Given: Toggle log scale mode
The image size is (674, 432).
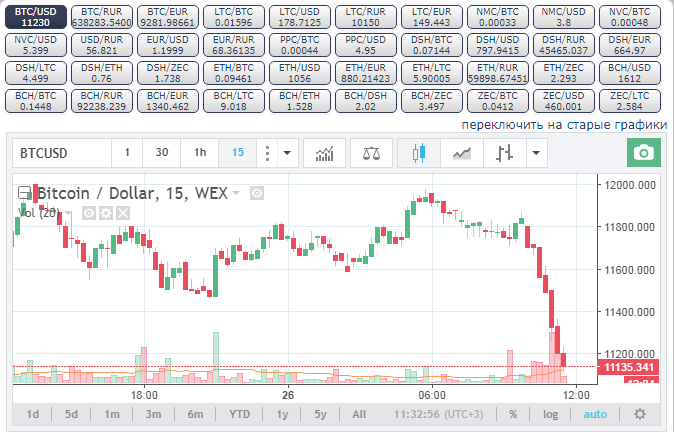Looking at the screenshot, I should (x=550, y=414).
